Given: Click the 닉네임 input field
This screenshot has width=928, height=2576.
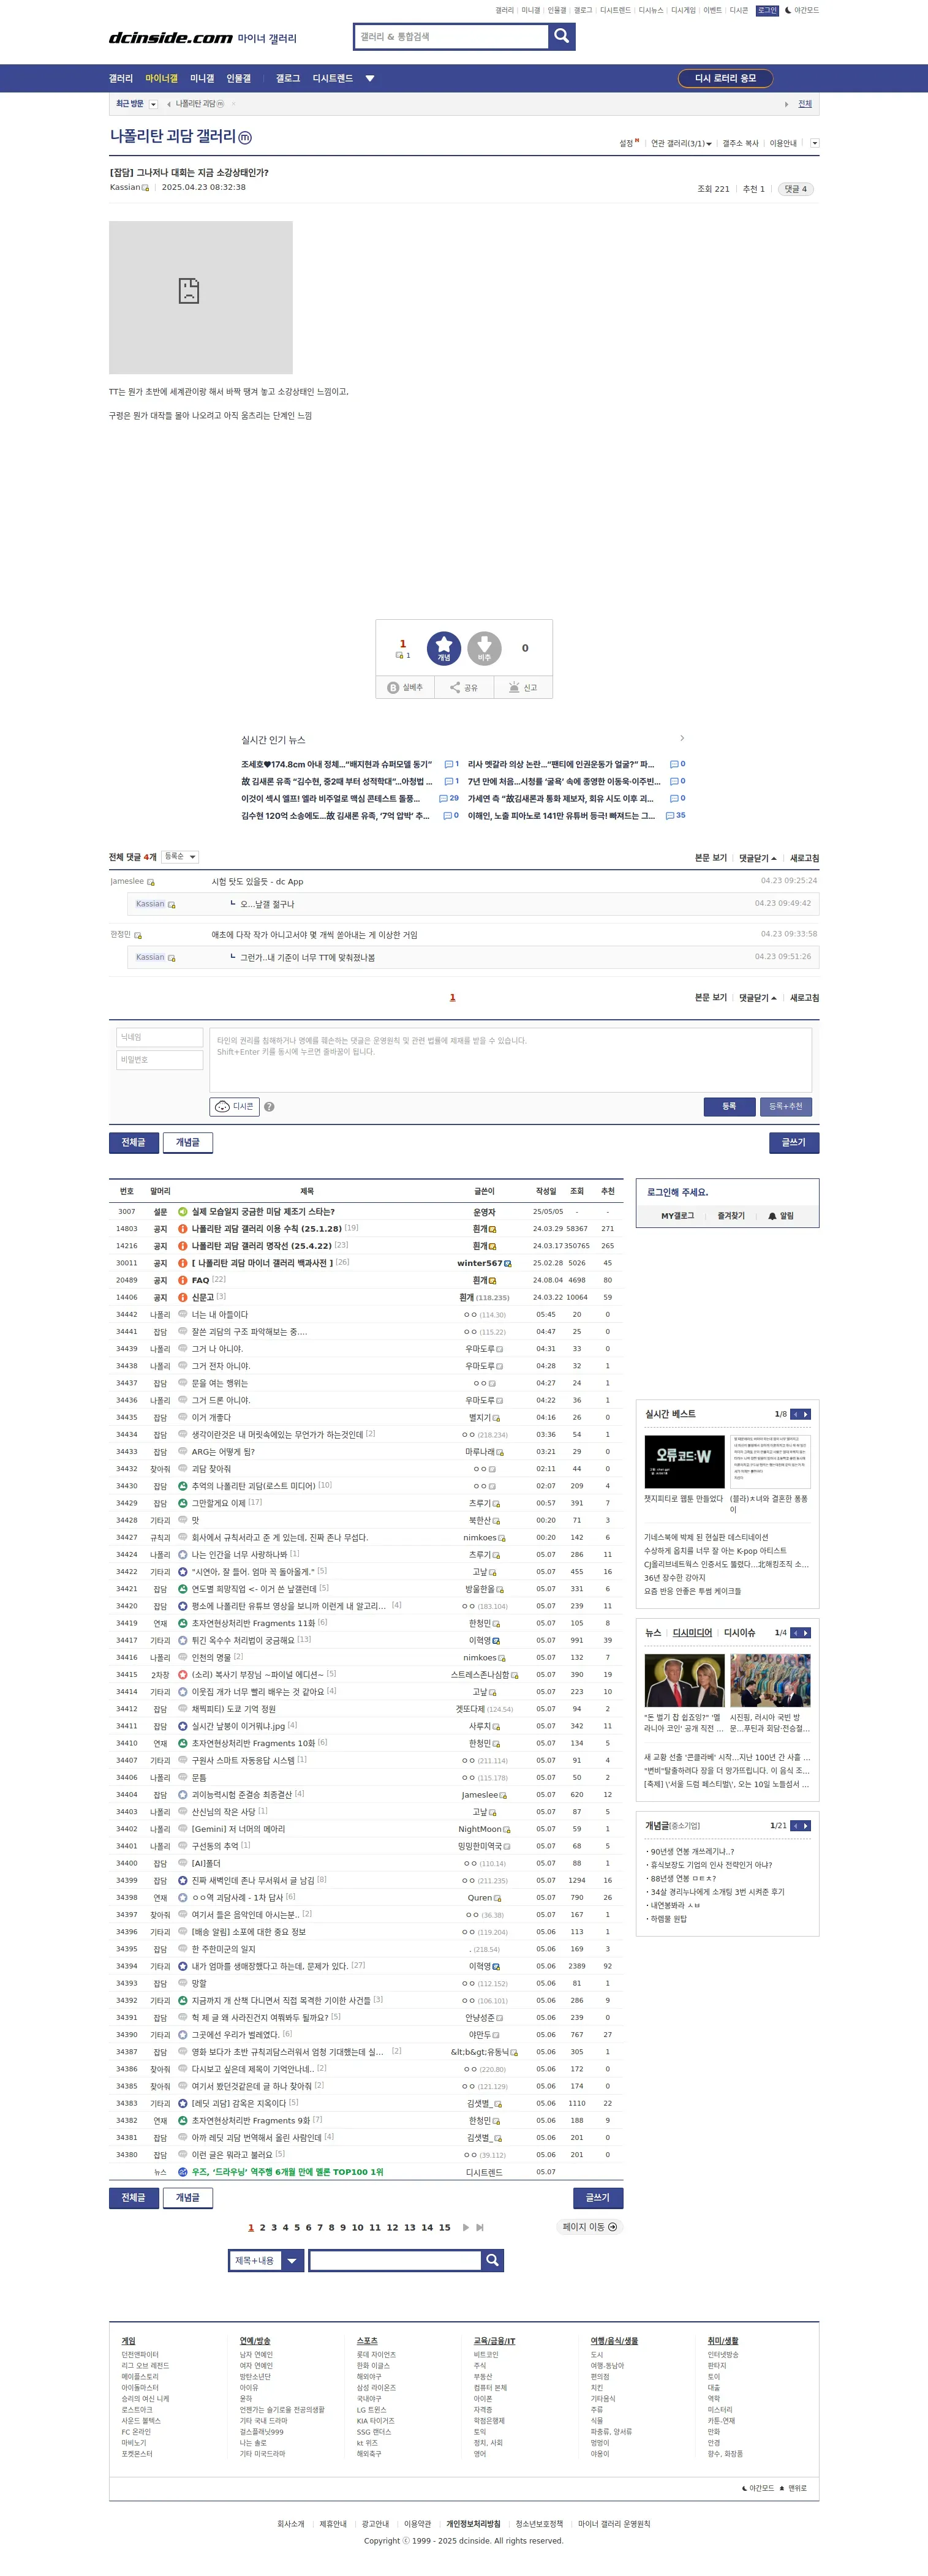Looking at the screenshot, I should point(160,1037).
